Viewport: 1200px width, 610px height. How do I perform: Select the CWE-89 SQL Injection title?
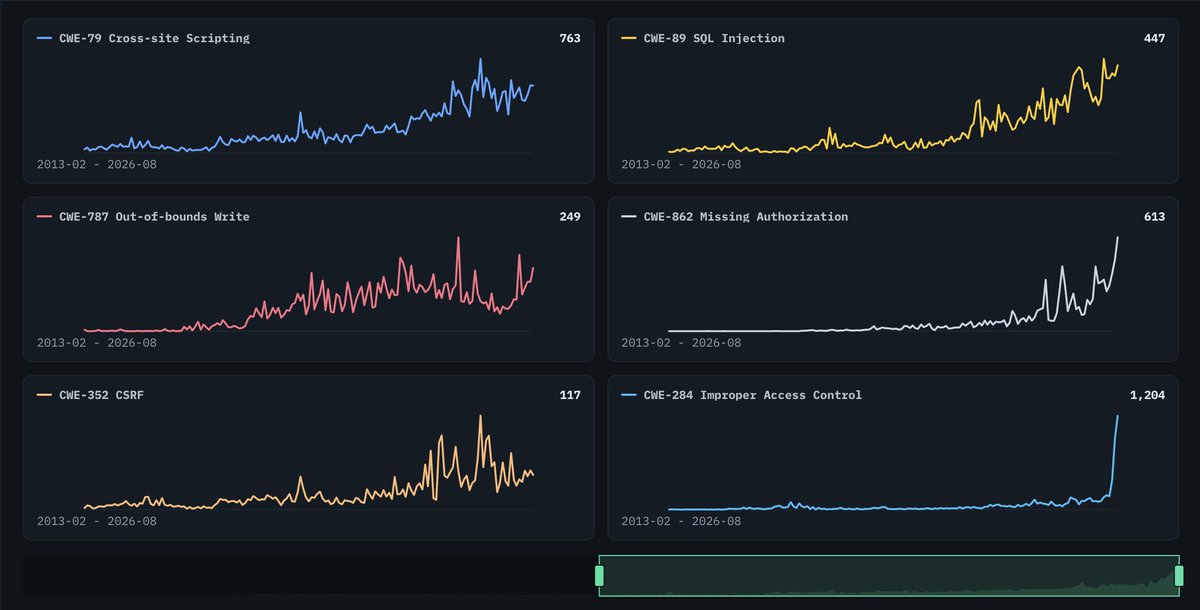coord(714,38)
